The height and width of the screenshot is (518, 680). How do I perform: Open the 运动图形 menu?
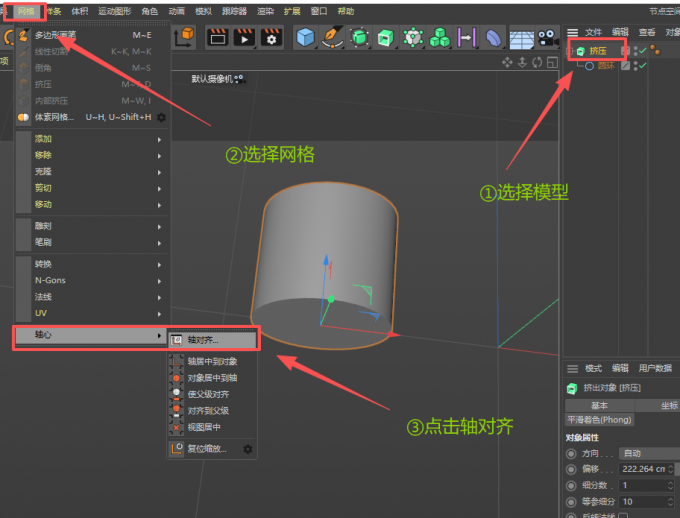[x=114, y=11]
